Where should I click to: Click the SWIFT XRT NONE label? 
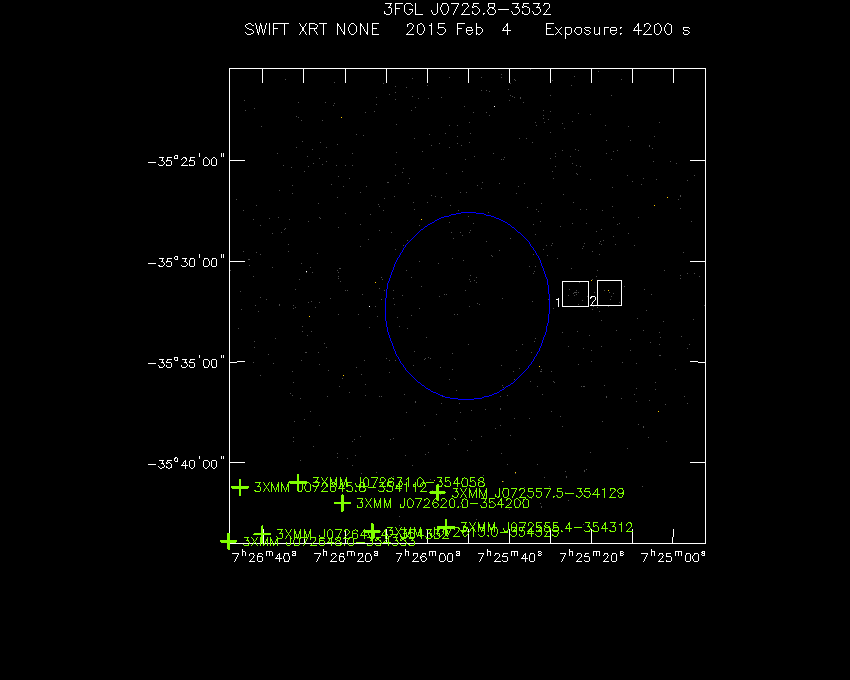click(312, 29)
